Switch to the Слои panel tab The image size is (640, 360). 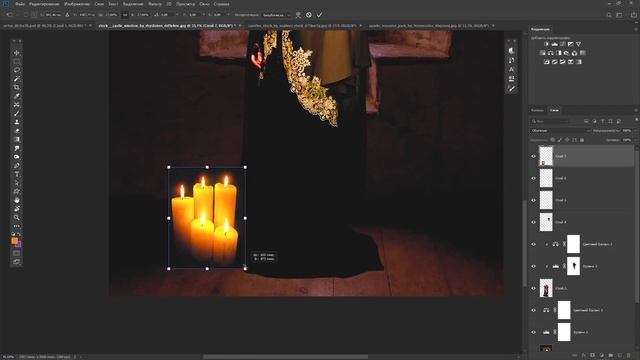[x=554, y=110]
